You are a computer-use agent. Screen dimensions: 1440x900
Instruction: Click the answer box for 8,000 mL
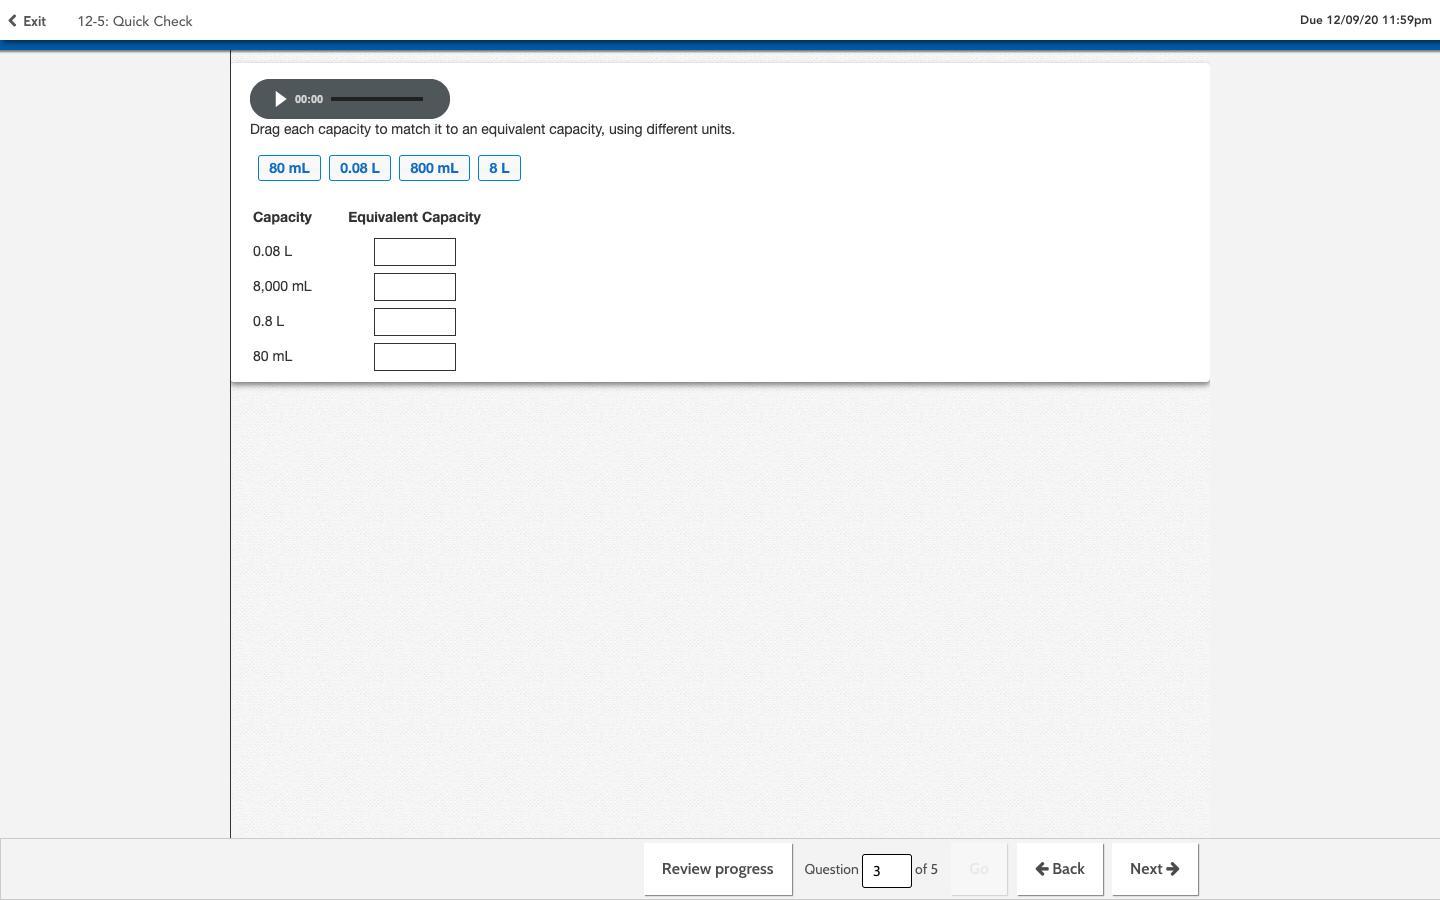tap(415, 287)
